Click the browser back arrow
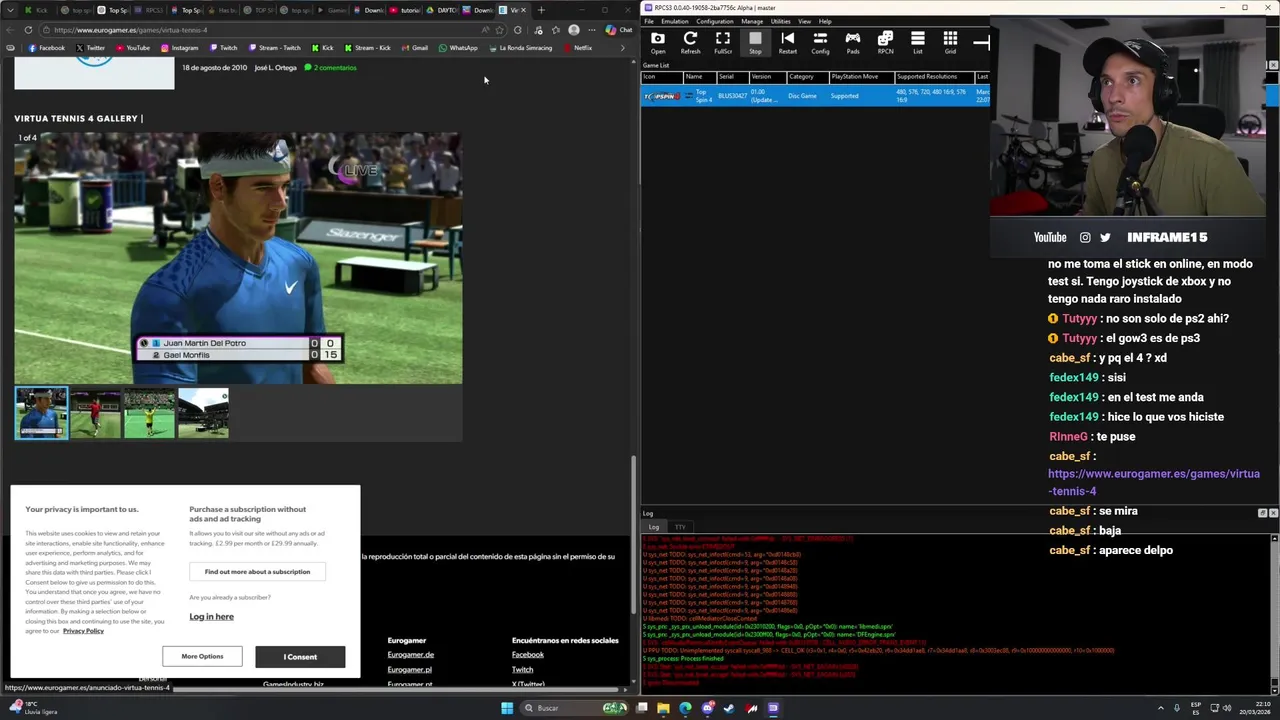1280x720 pixels. point(11,30)
